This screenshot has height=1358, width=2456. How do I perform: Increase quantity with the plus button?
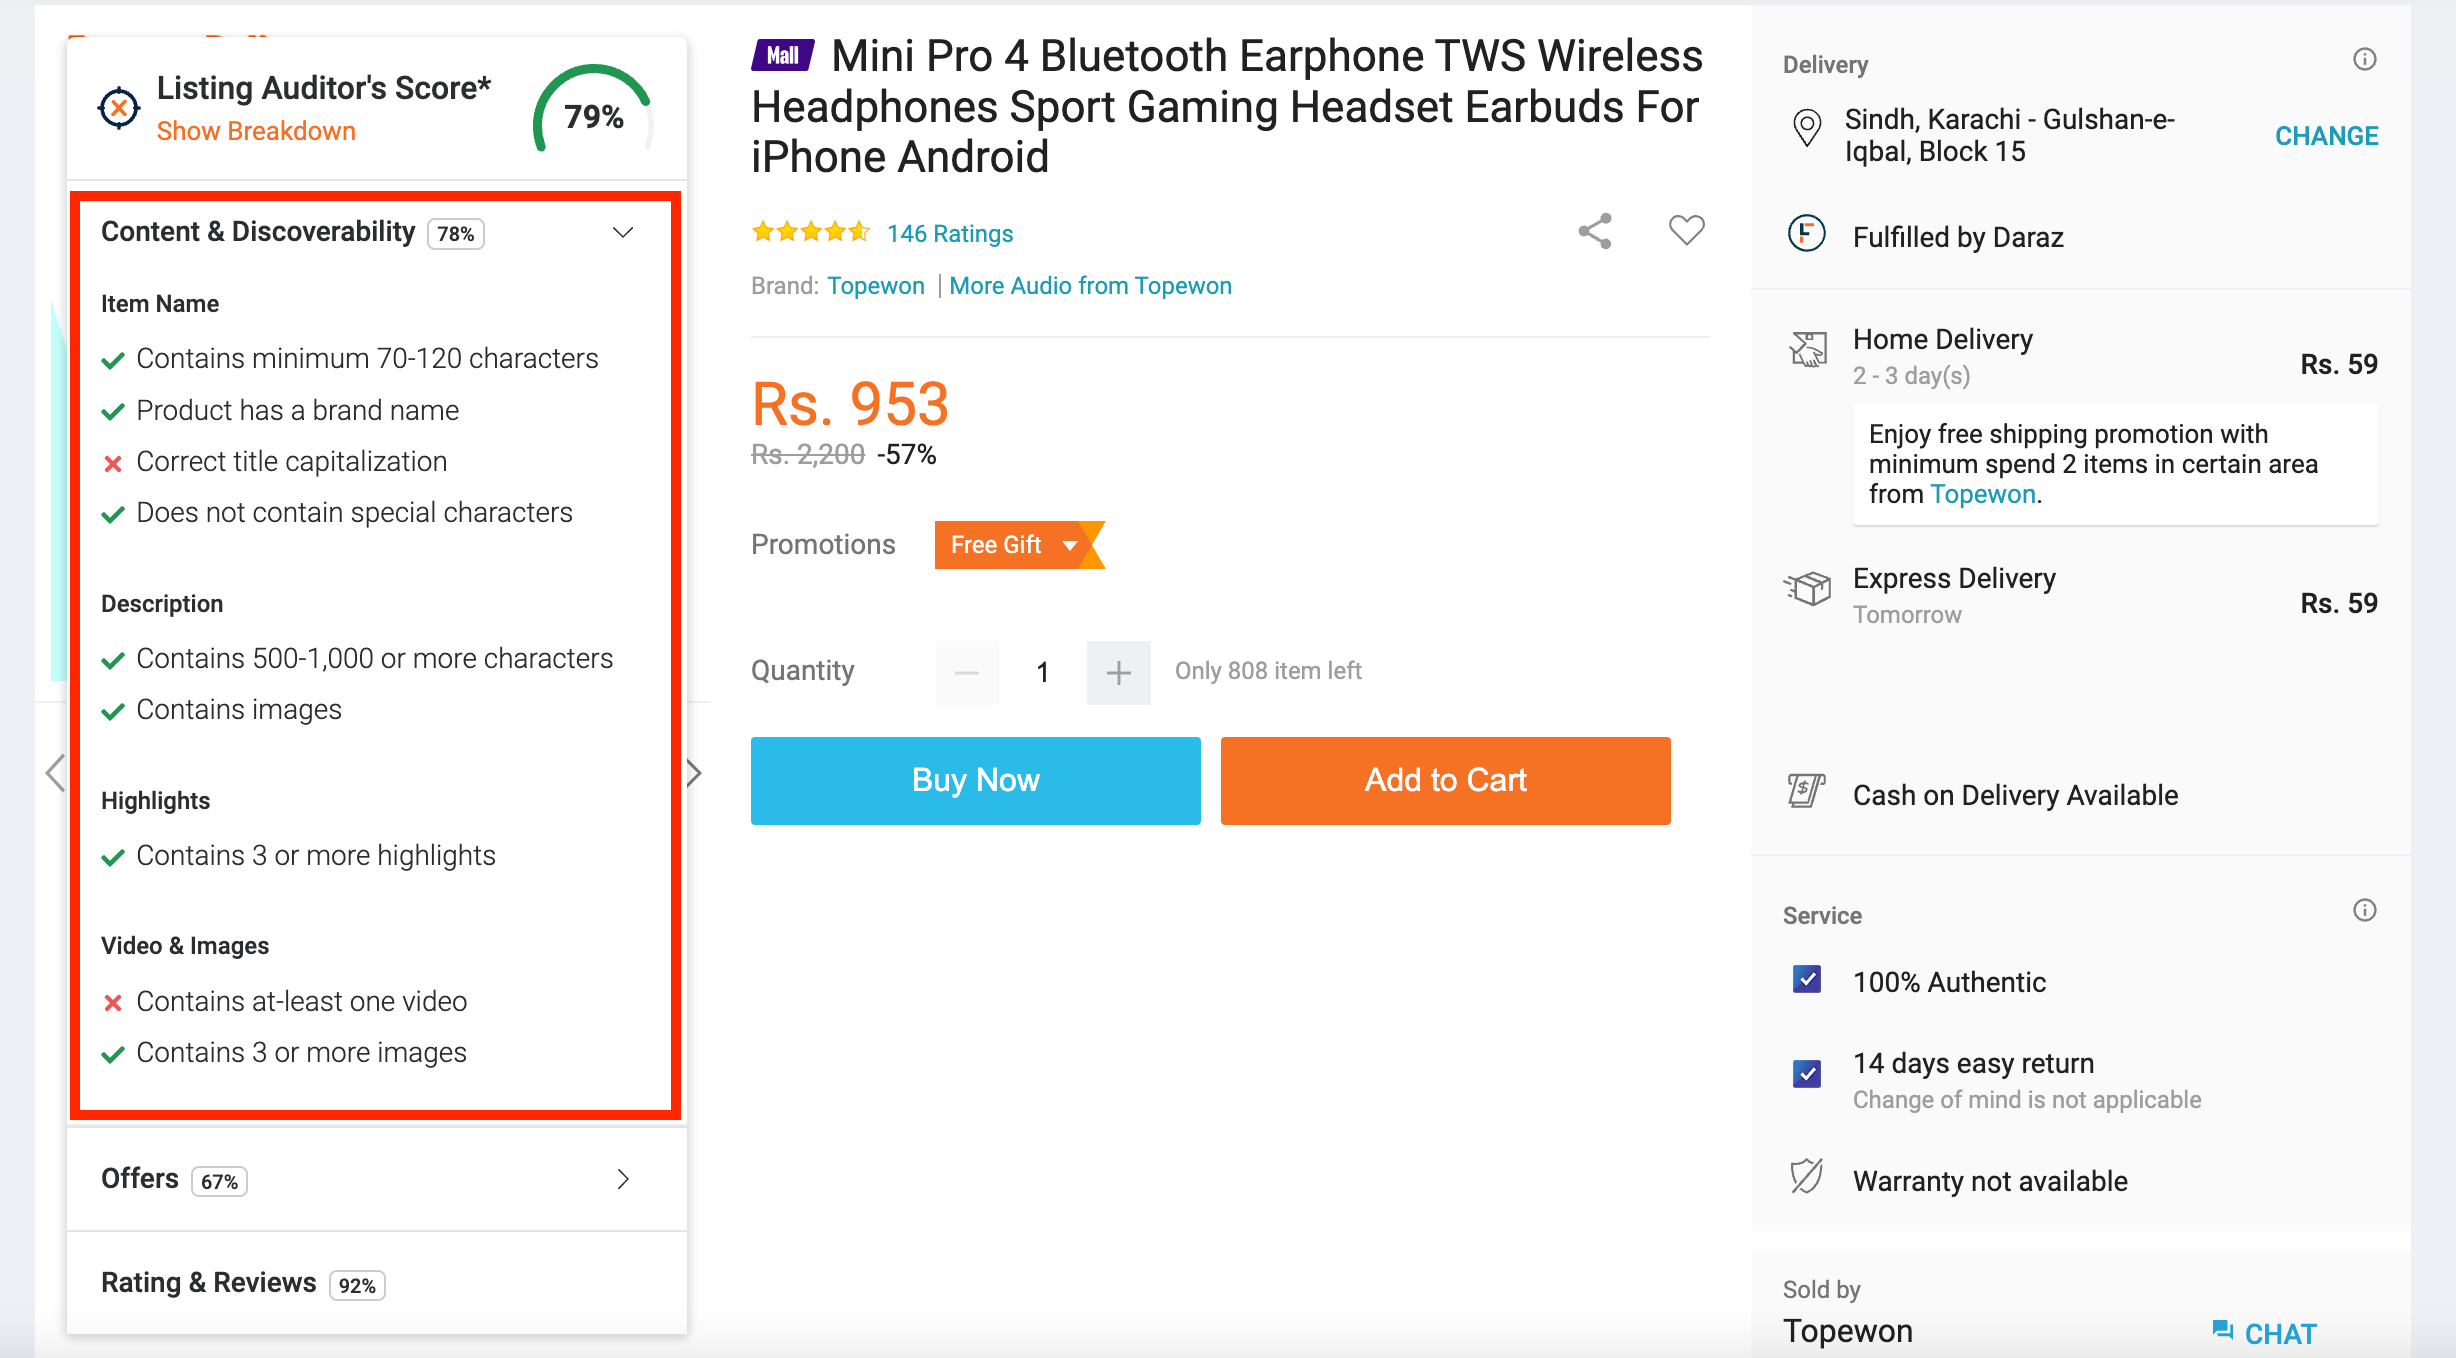pos(1119,672)
